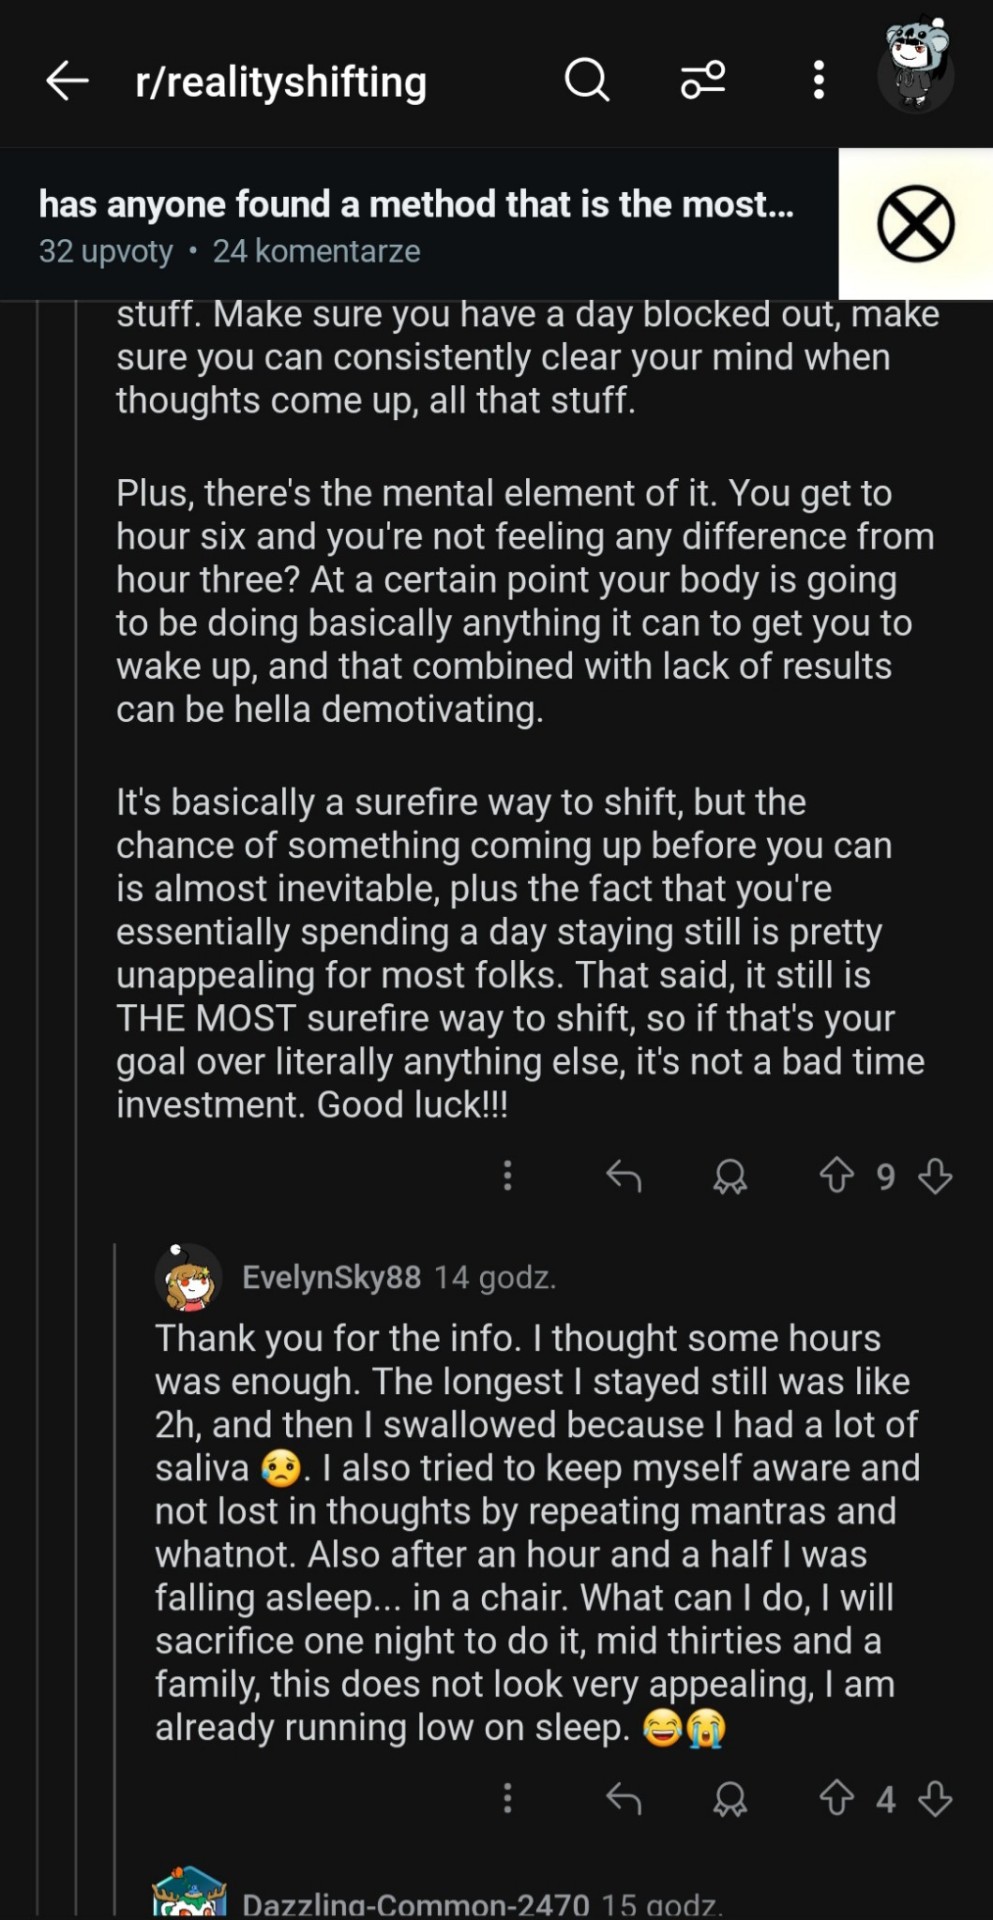Downvote EvelynSky88's comment
This screenshot has width=993, height=1920.
pyautogui.click(x=935, y=1799)
